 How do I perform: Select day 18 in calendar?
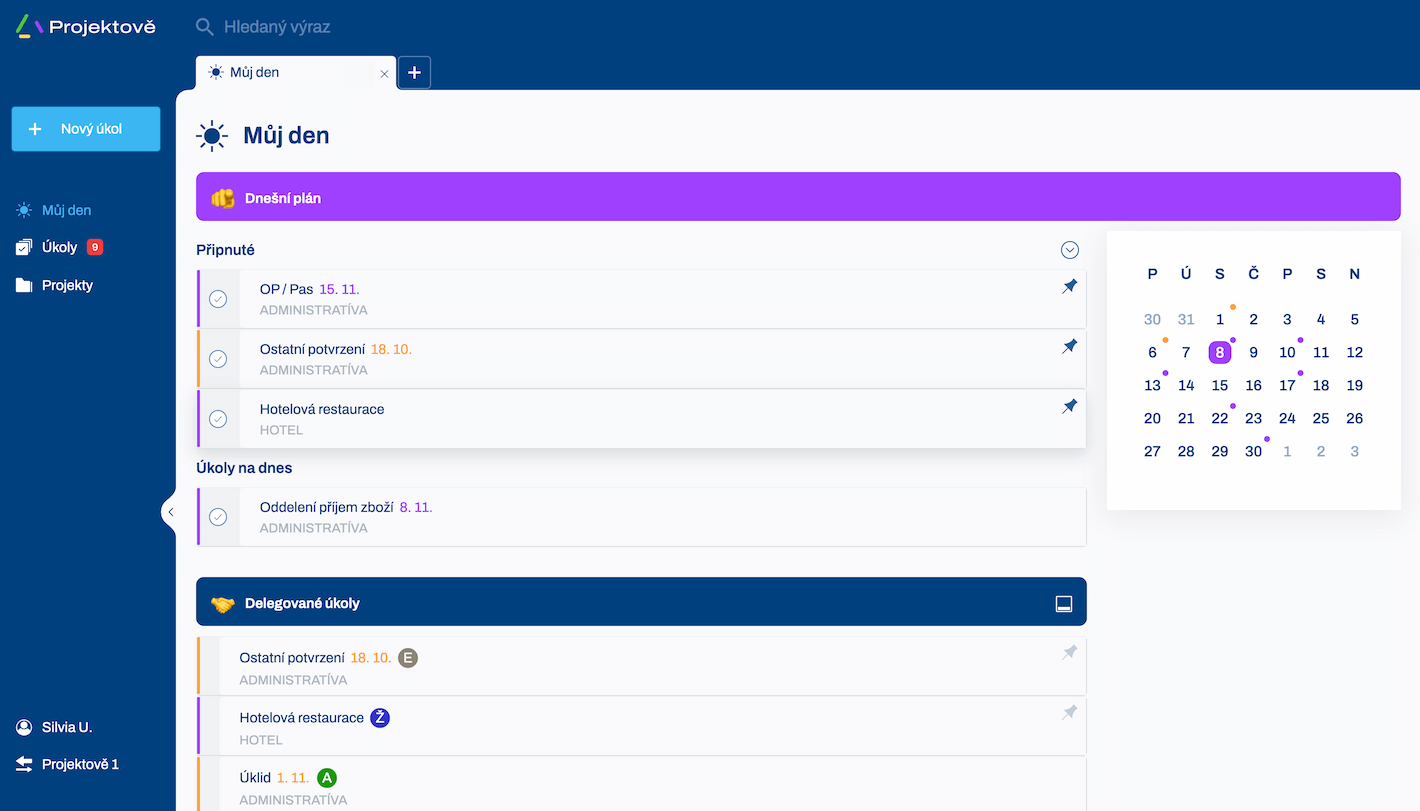click(x=1321, y=385)
